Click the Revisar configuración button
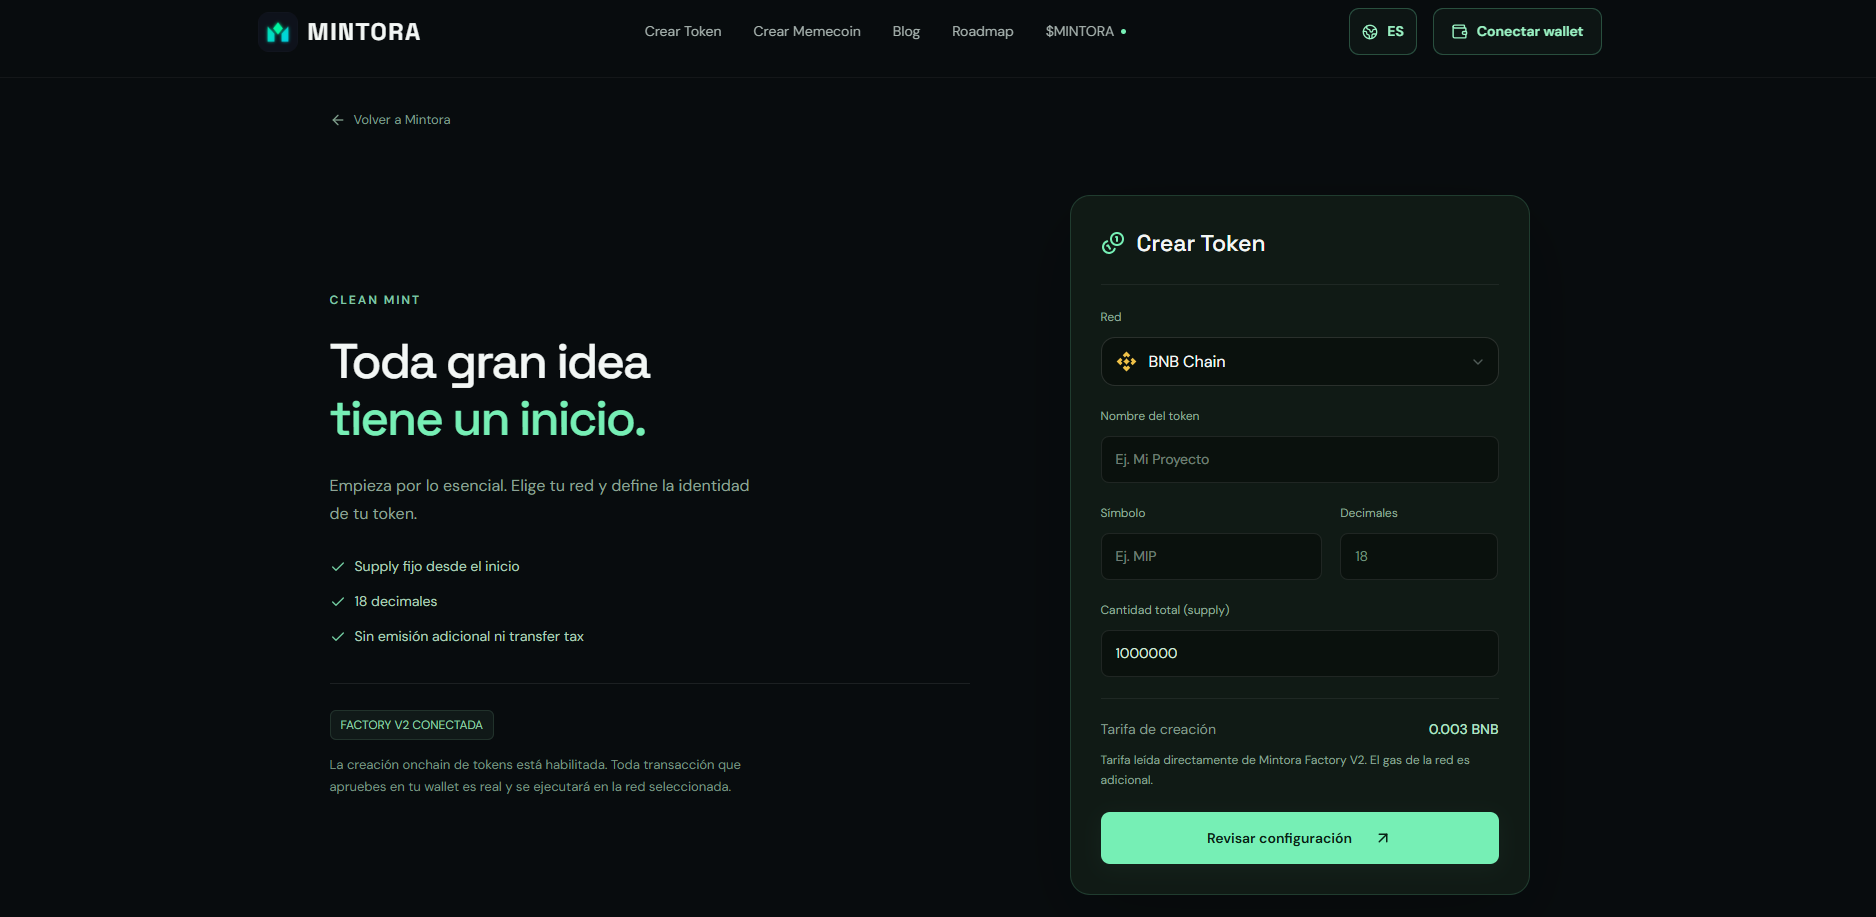The width and height of the screenshot is (1876, 917). [1300, 838]
